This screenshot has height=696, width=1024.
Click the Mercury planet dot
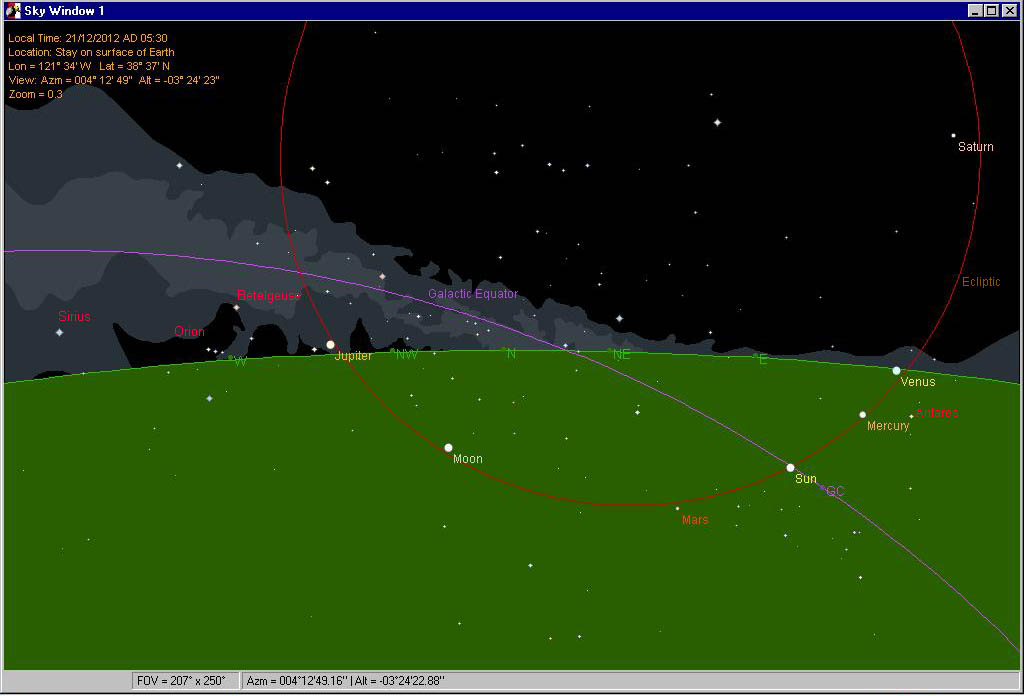tap(862, 414)
